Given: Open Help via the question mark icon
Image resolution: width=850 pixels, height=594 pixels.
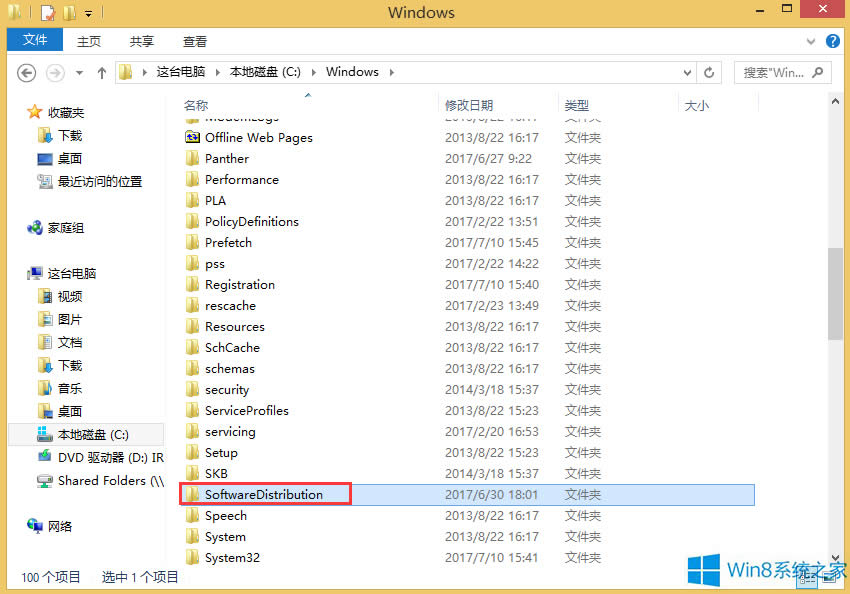Looking at the screenshot, I should click(x=833, y=41).
